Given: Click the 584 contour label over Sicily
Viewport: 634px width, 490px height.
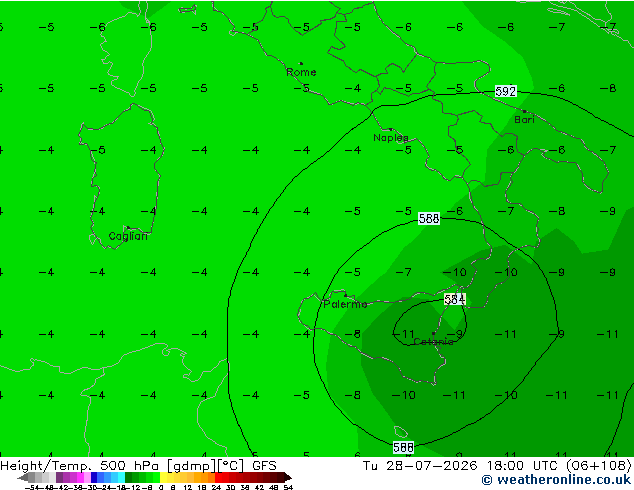Looking at the screenshot, I should tap(454, 300).
